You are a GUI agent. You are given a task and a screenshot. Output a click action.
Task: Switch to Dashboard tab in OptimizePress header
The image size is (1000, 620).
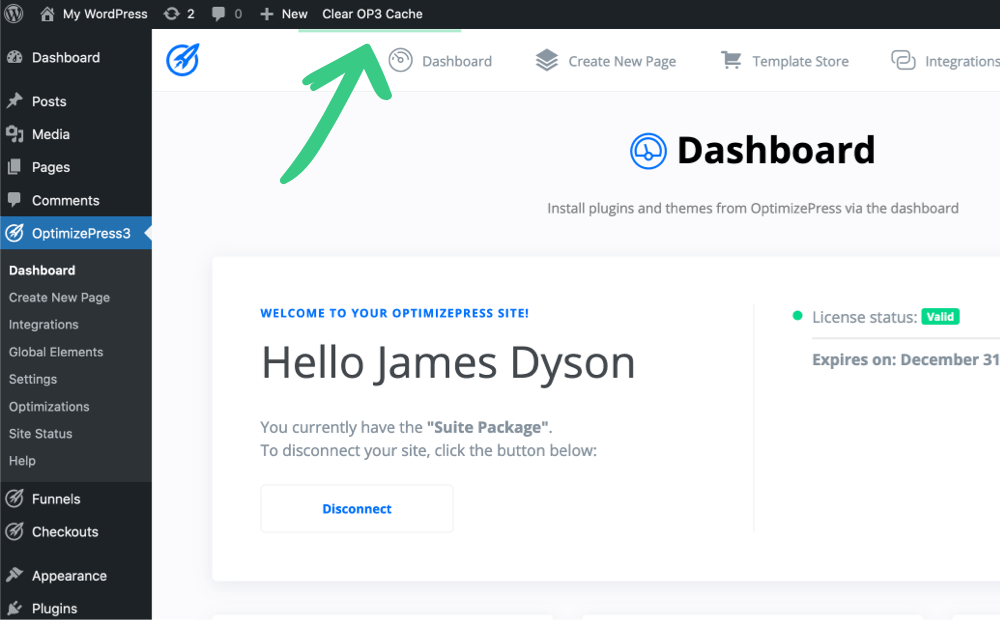click(x=441, y=61)
